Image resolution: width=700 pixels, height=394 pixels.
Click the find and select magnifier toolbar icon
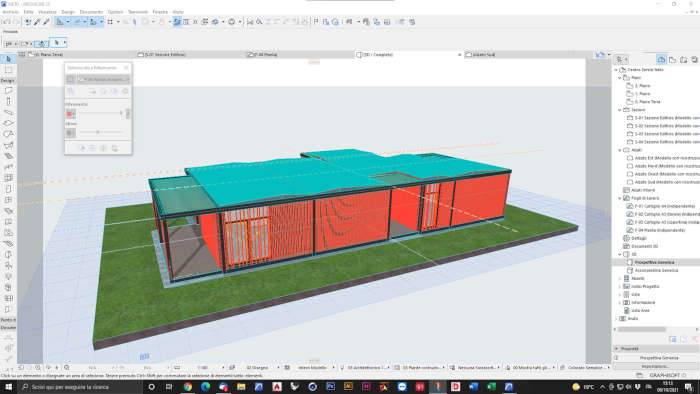[259, 22]
